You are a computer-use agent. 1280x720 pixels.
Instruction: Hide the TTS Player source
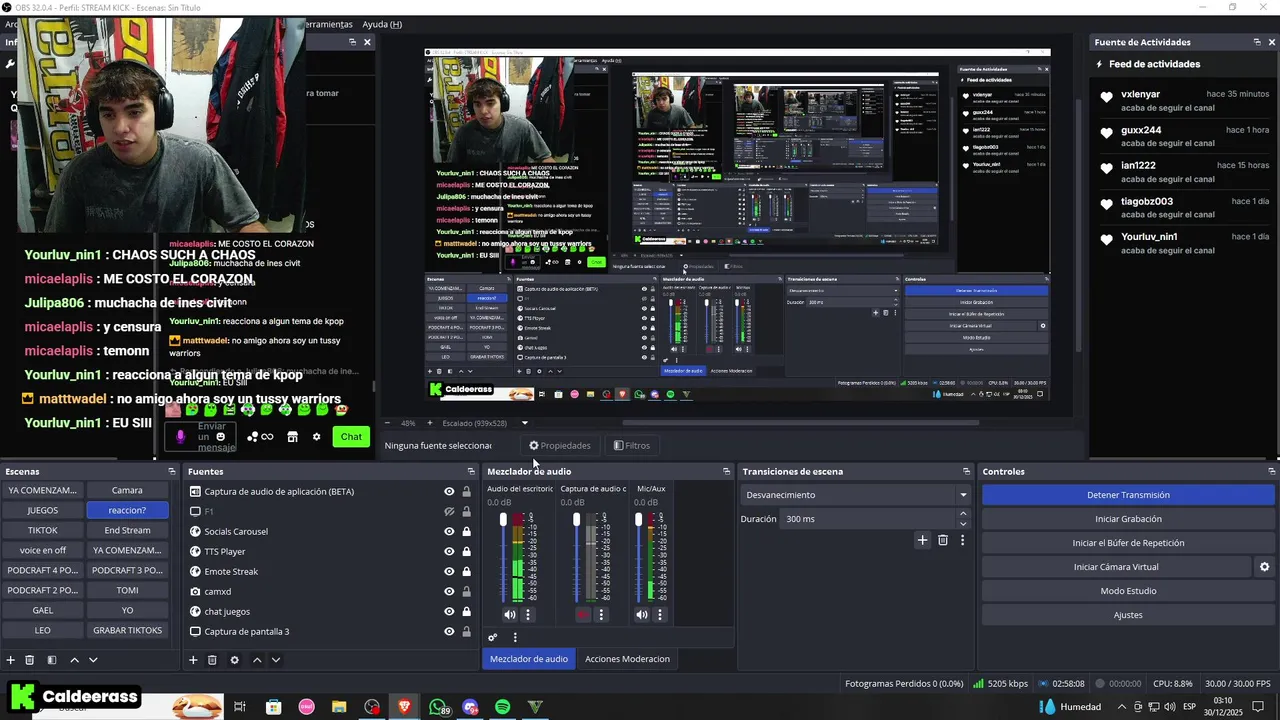[x=449, y=551]
